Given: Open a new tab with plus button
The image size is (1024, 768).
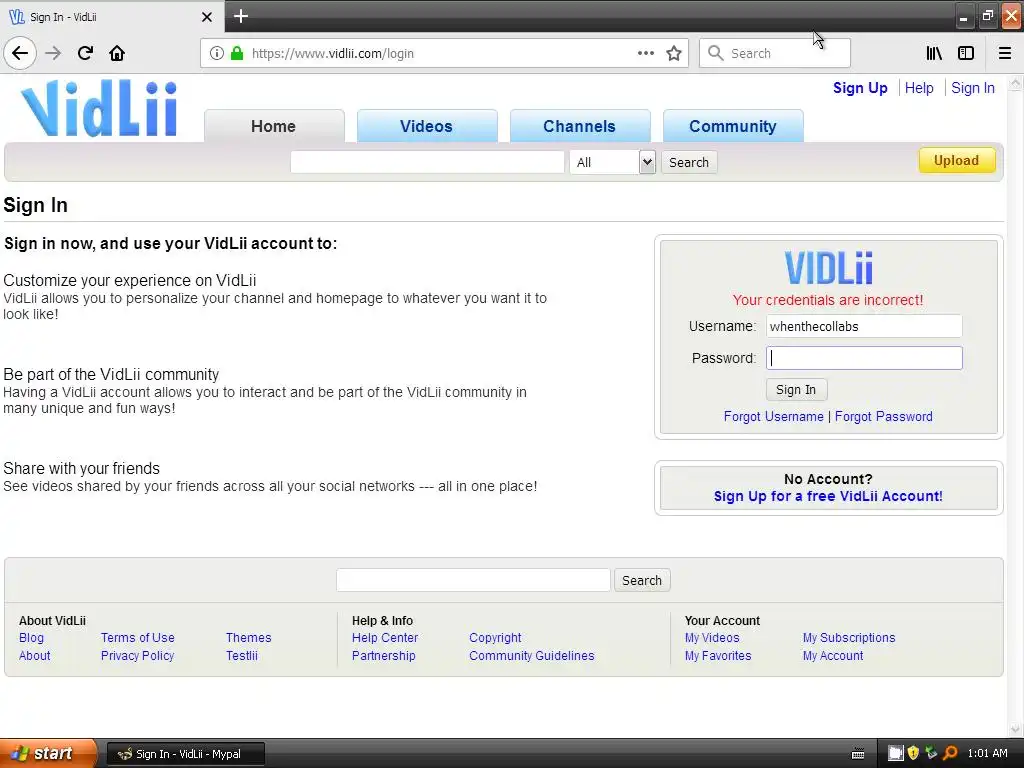Looking at the screenshot, I should coord(240,16).
